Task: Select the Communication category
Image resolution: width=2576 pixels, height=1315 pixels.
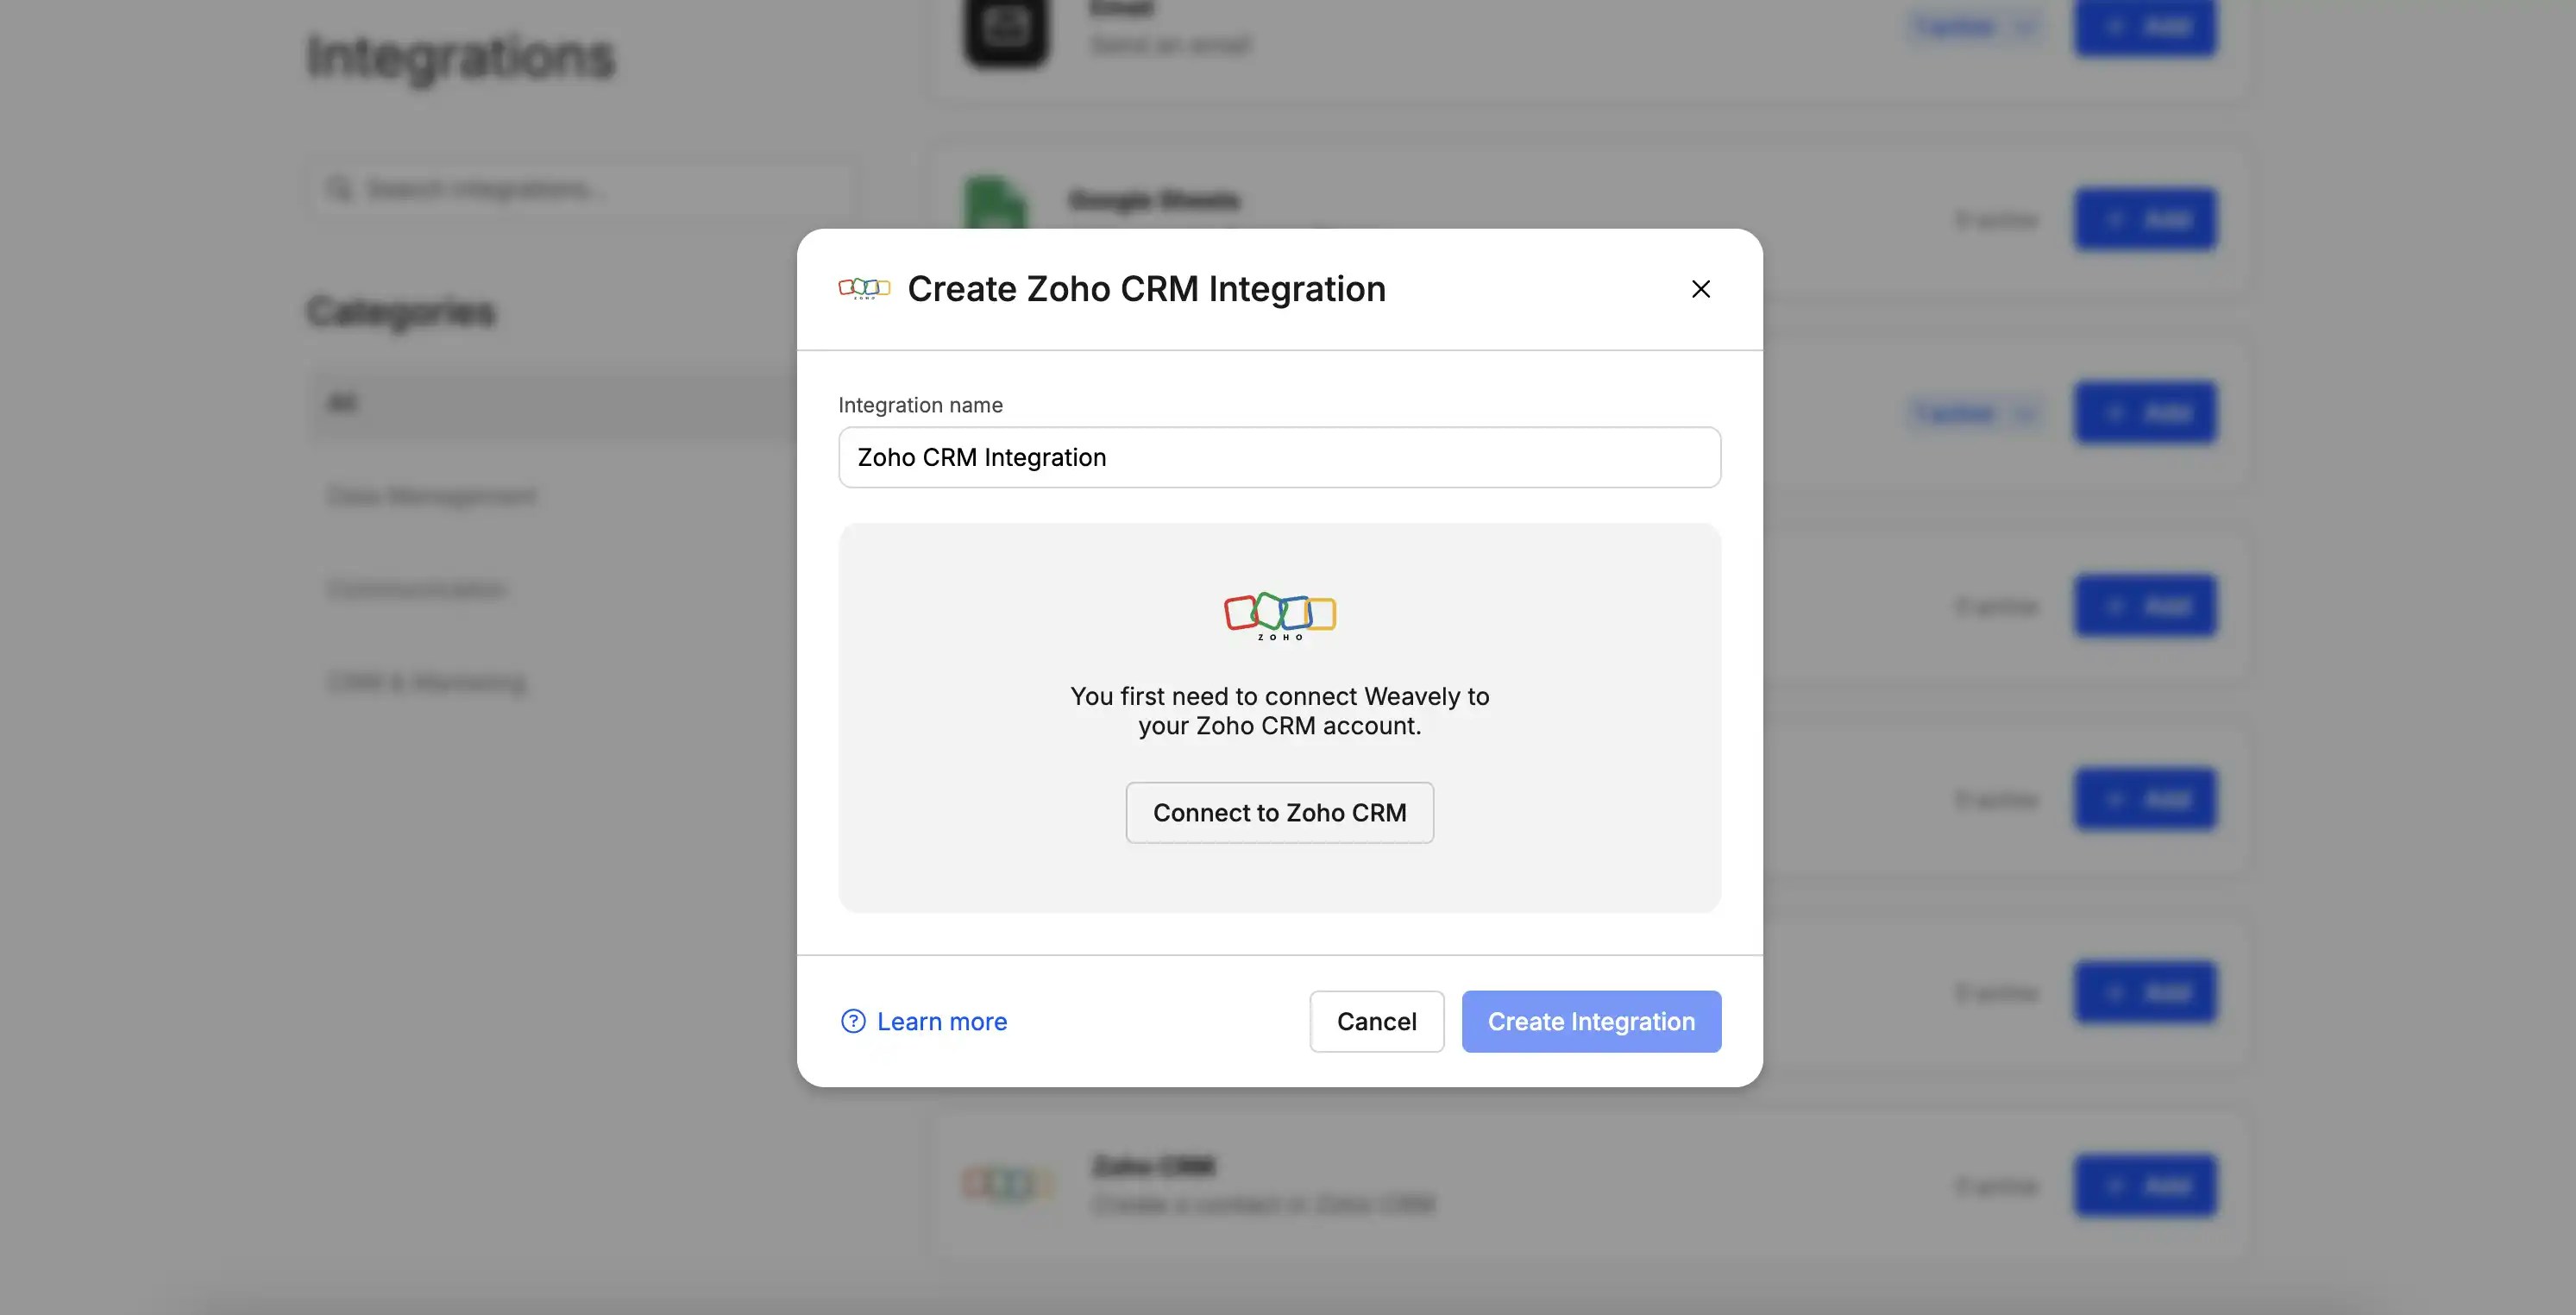Action: coord(415,589)
